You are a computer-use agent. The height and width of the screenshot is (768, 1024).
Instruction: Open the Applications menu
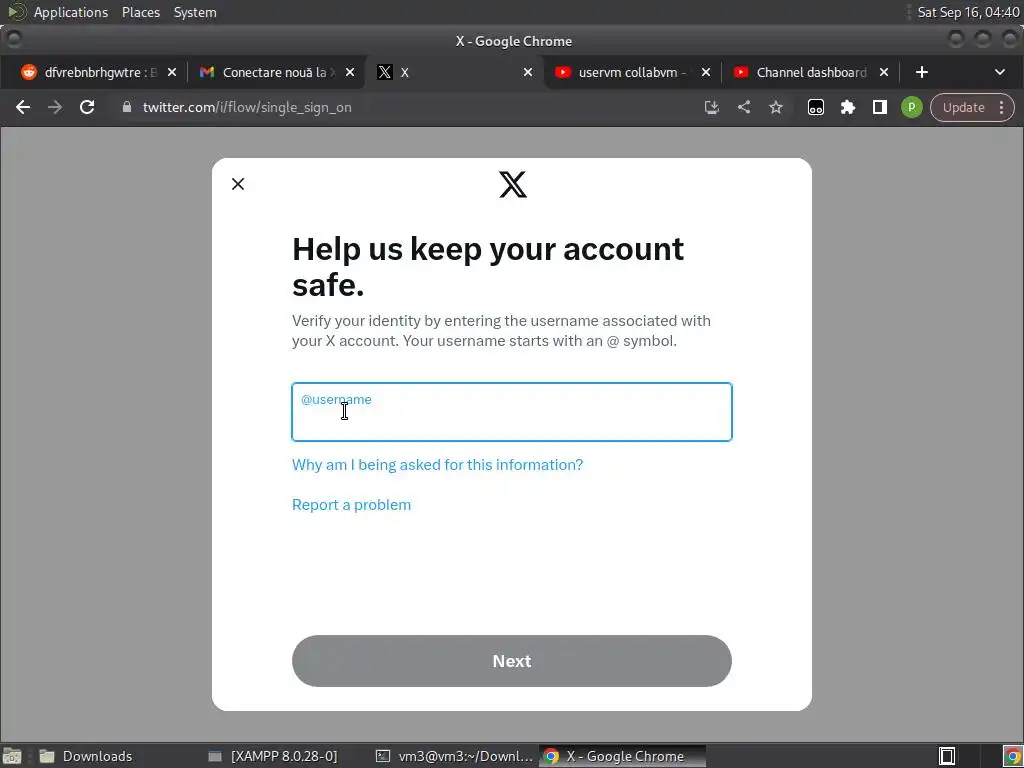tap(71, 12)
